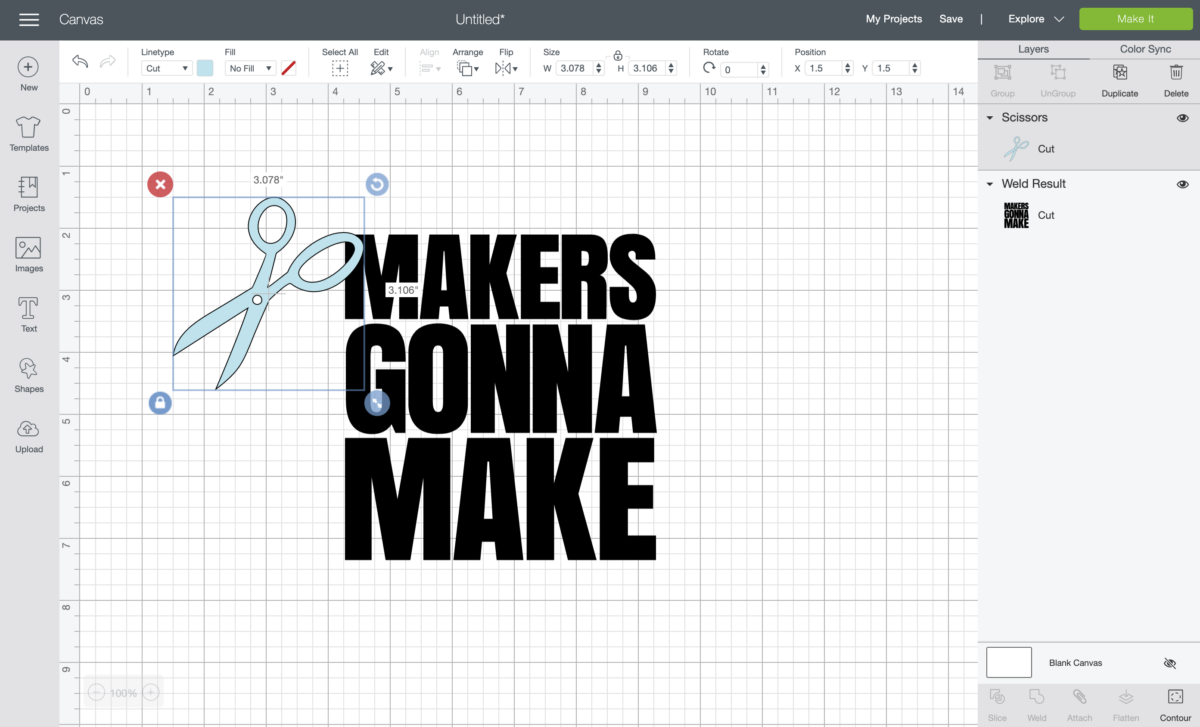Switch to the Color Sync tab
This screenshot has height=727, width=1200.
(x=1144, y=48)
